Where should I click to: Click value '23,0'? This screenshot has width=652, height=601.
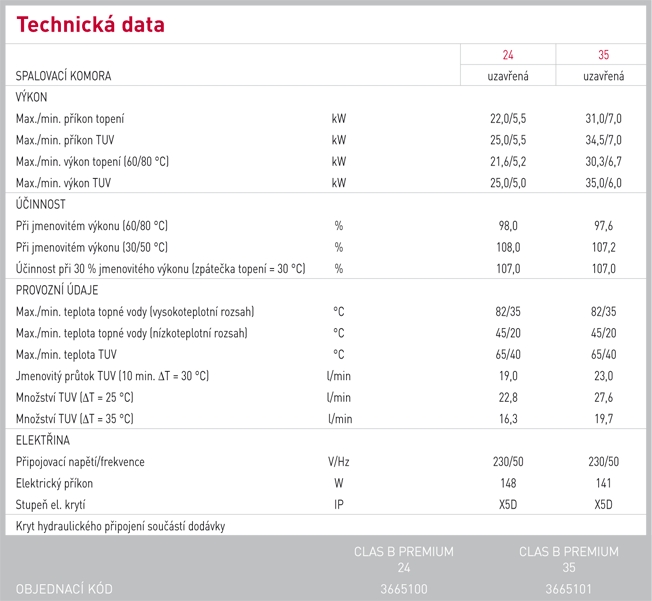coord(603,376)
